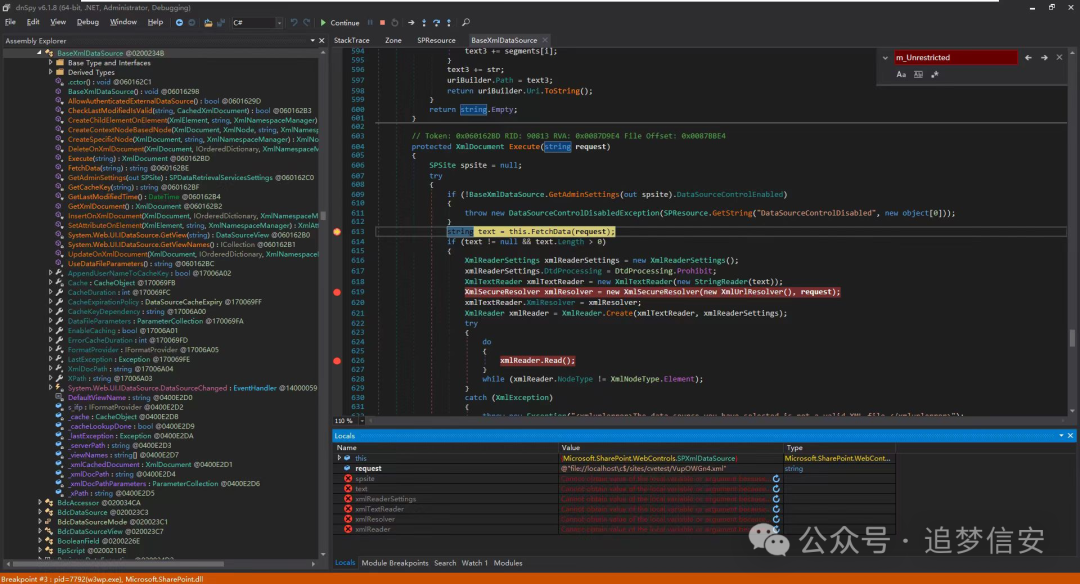Click the Navigate Backward arrow icon
This screenshot has width=1080, height=584.
180,22
